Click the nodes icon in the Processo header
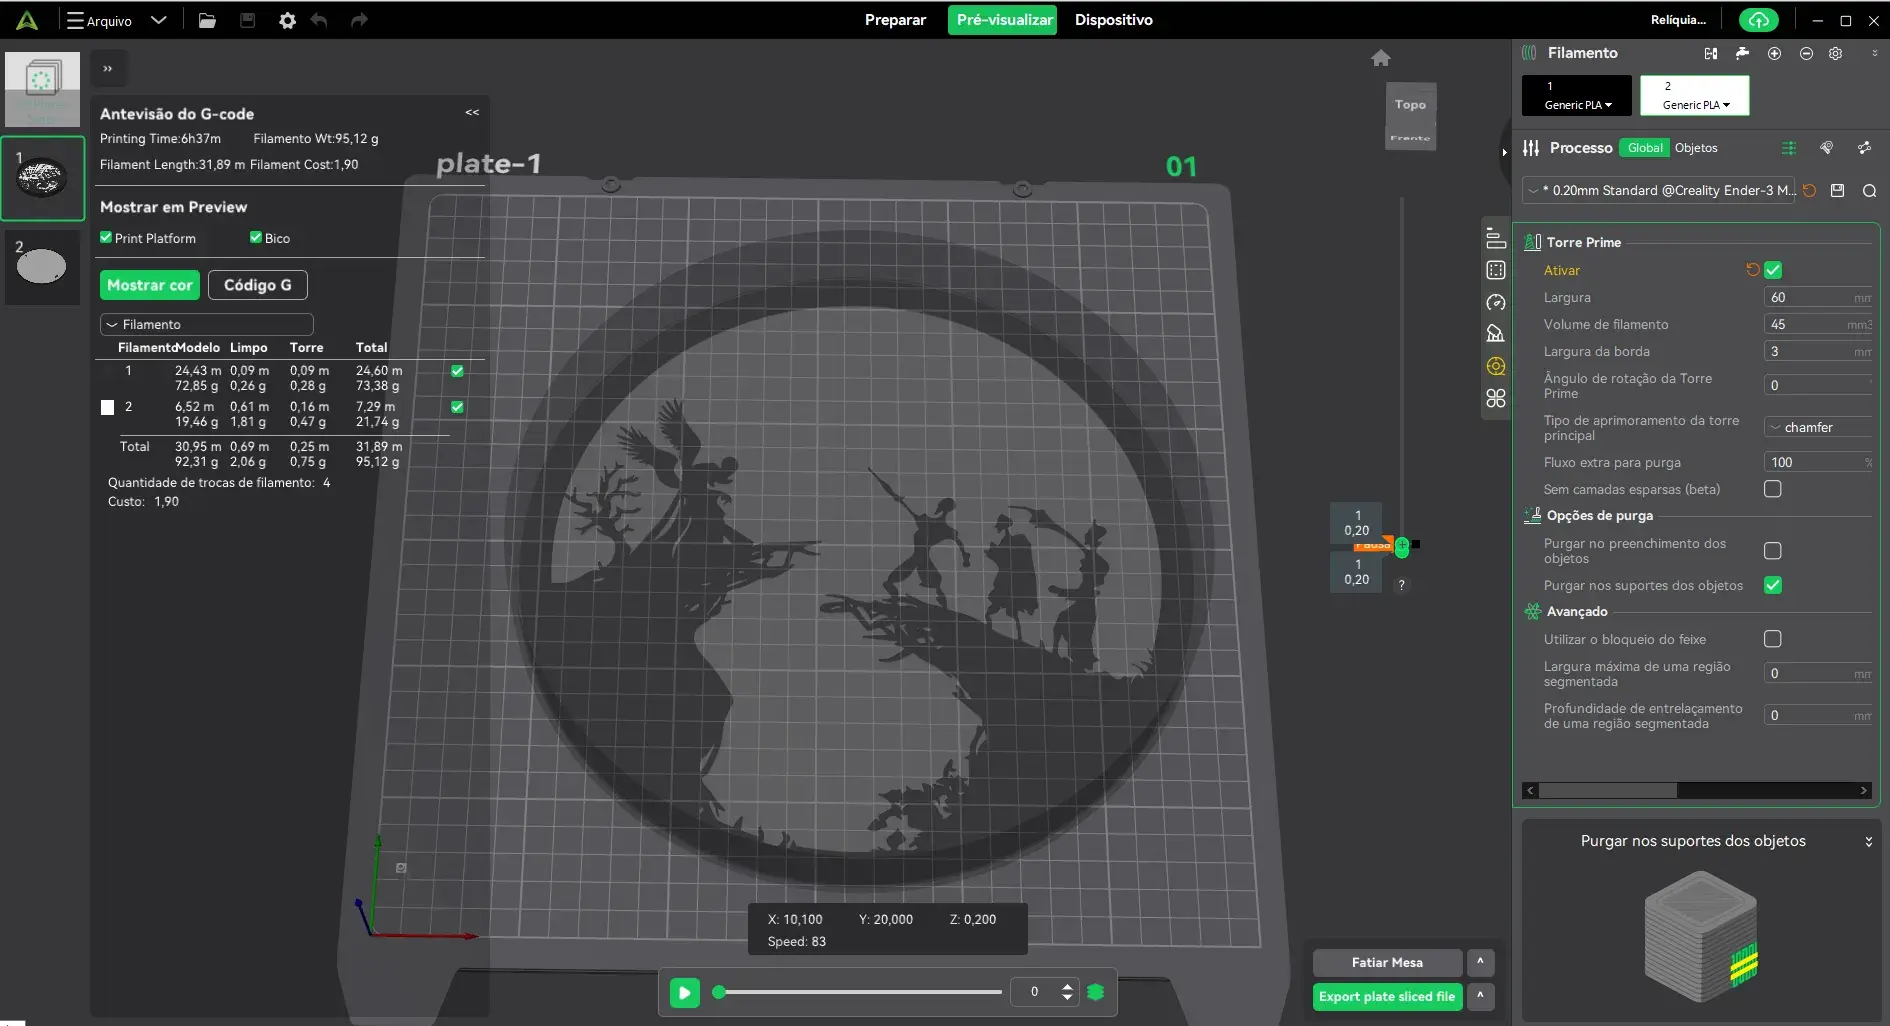The height and width of the screenshot is (1026, 1890). [x=1864, y=148]
